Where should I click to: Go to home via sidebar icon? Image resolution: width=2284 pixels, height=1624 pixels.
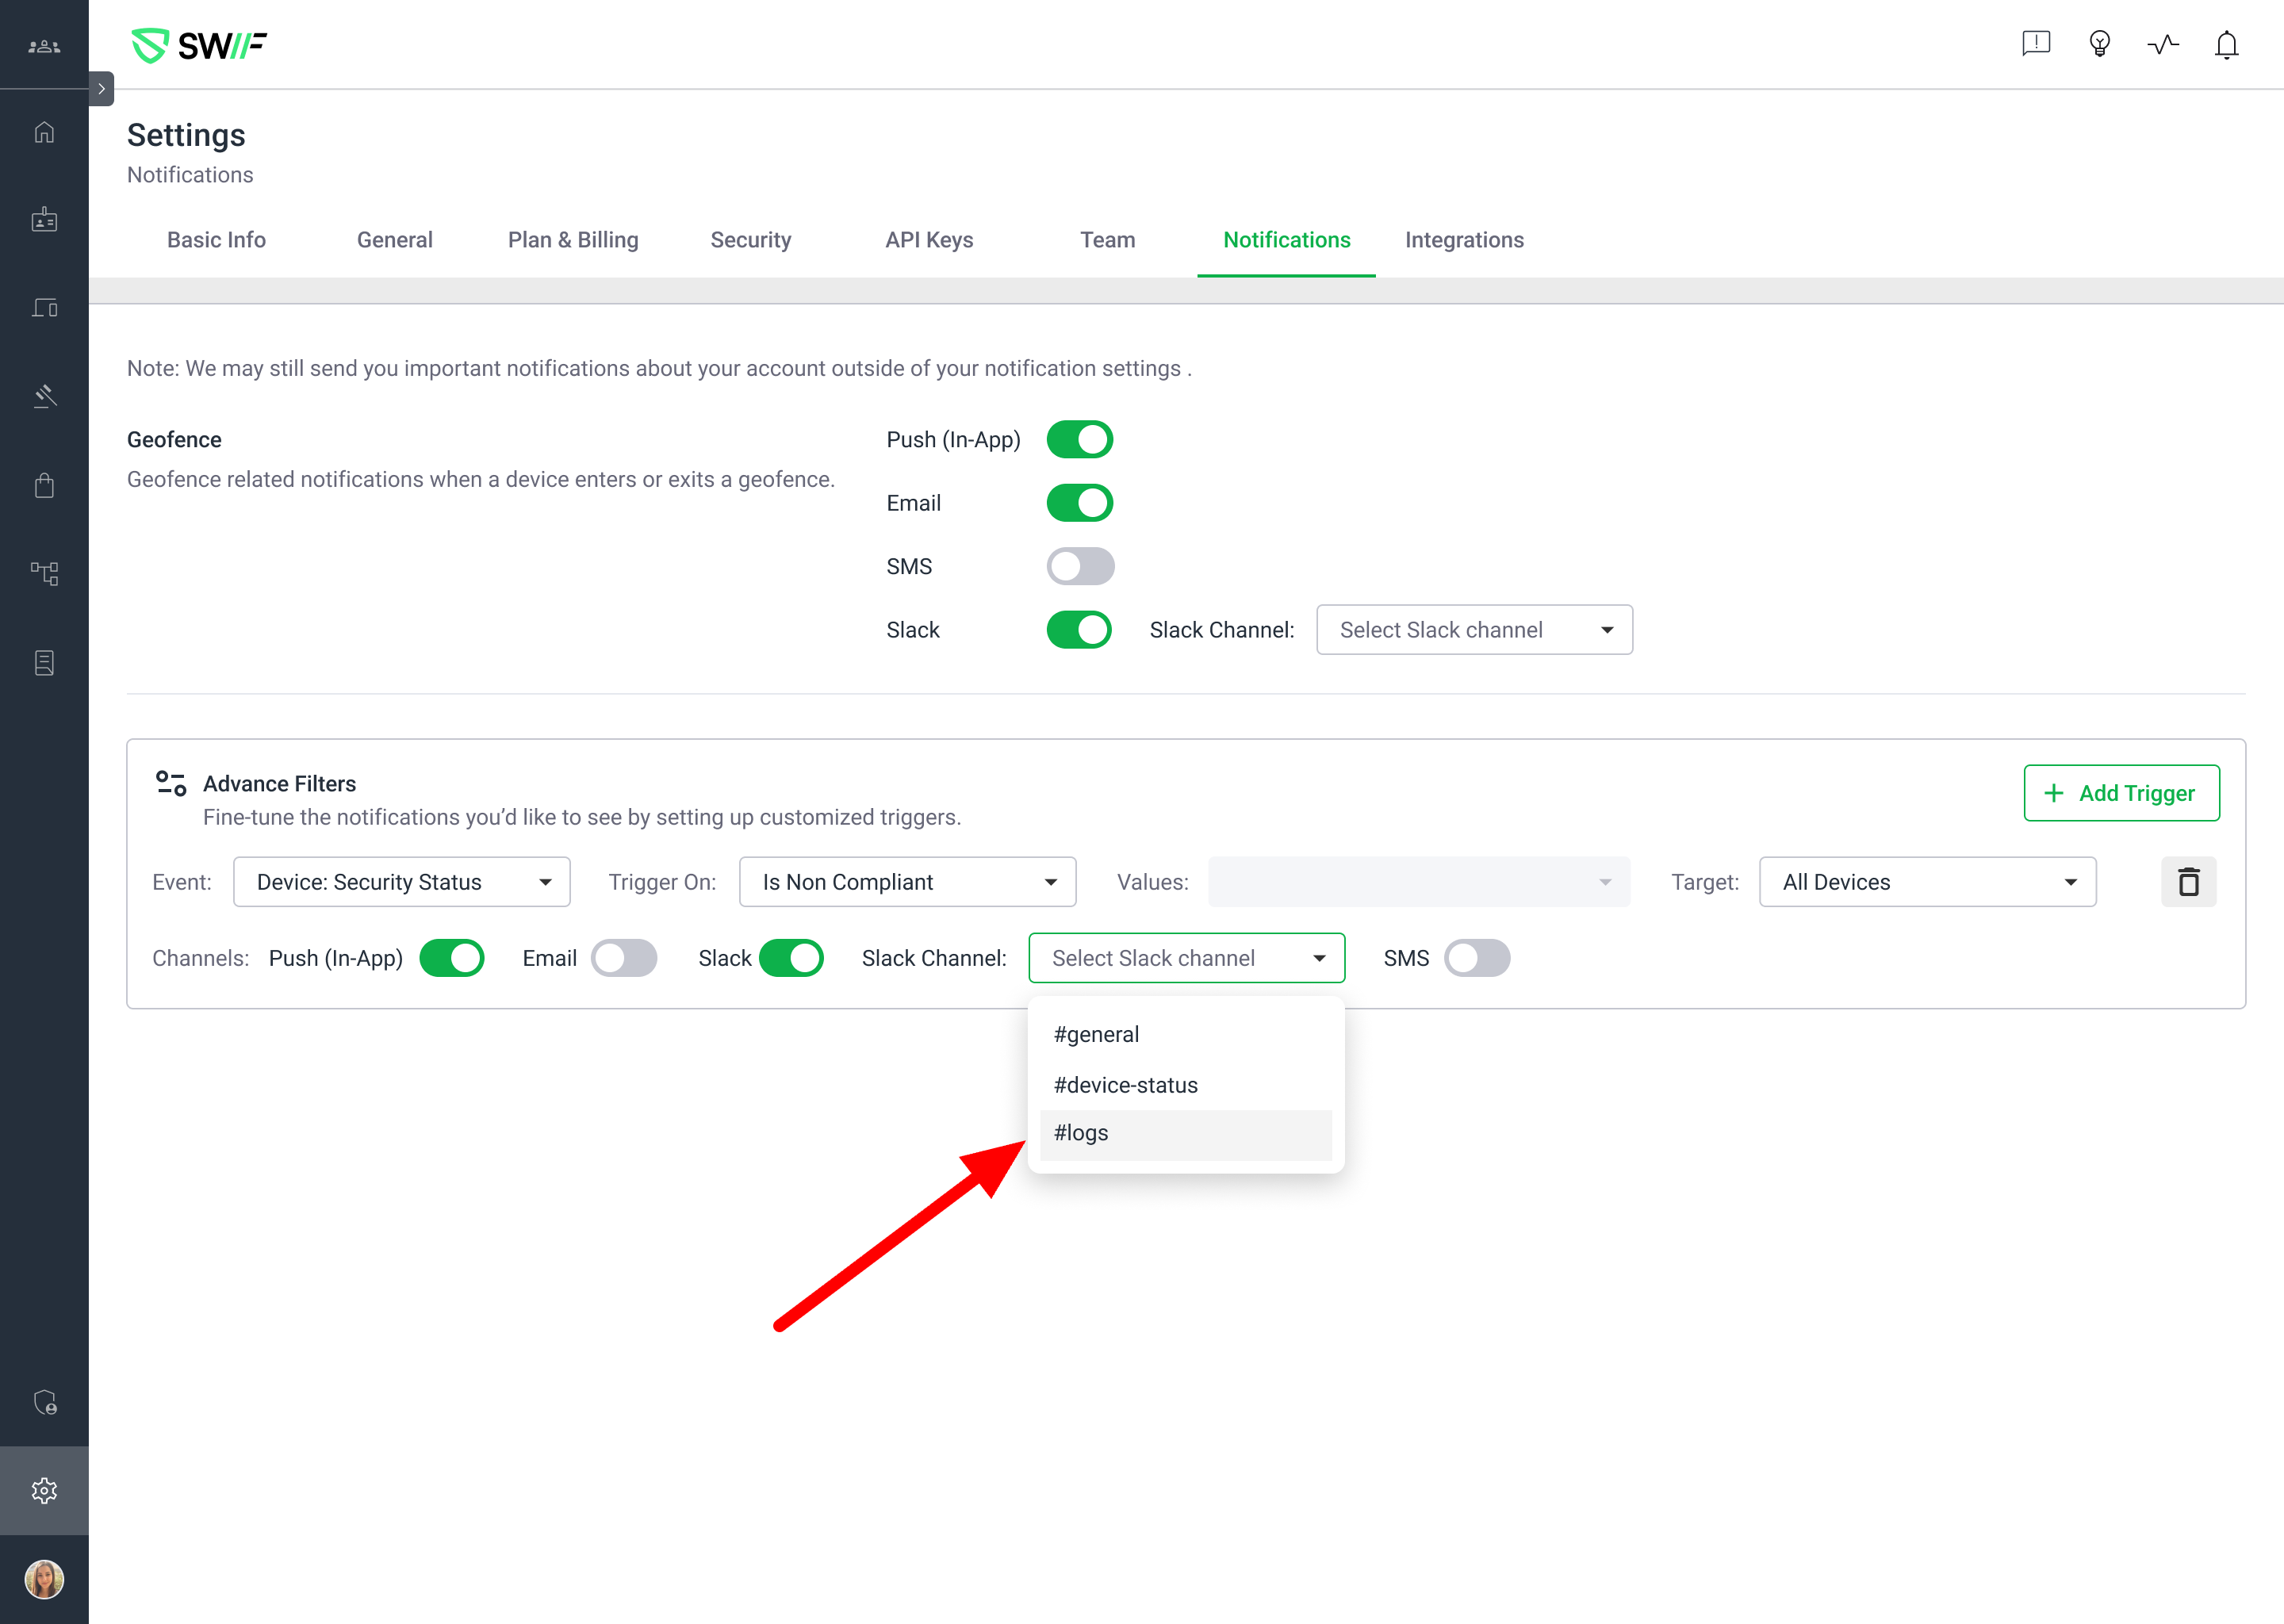[x=44, y=132]
